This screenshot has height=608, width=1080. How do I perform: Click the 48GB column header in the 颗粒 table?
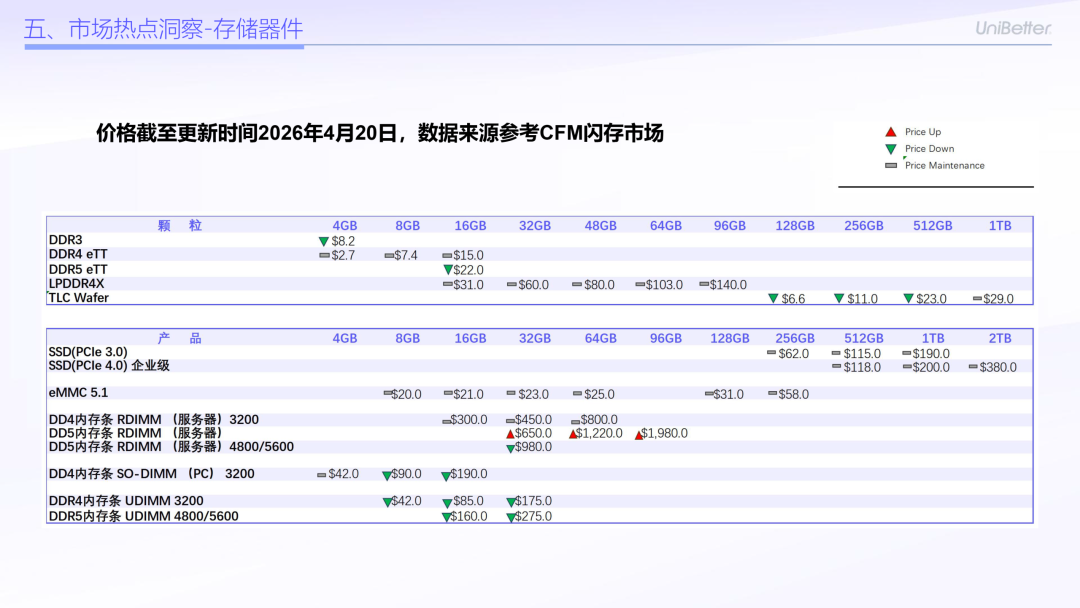pos(601,226)
